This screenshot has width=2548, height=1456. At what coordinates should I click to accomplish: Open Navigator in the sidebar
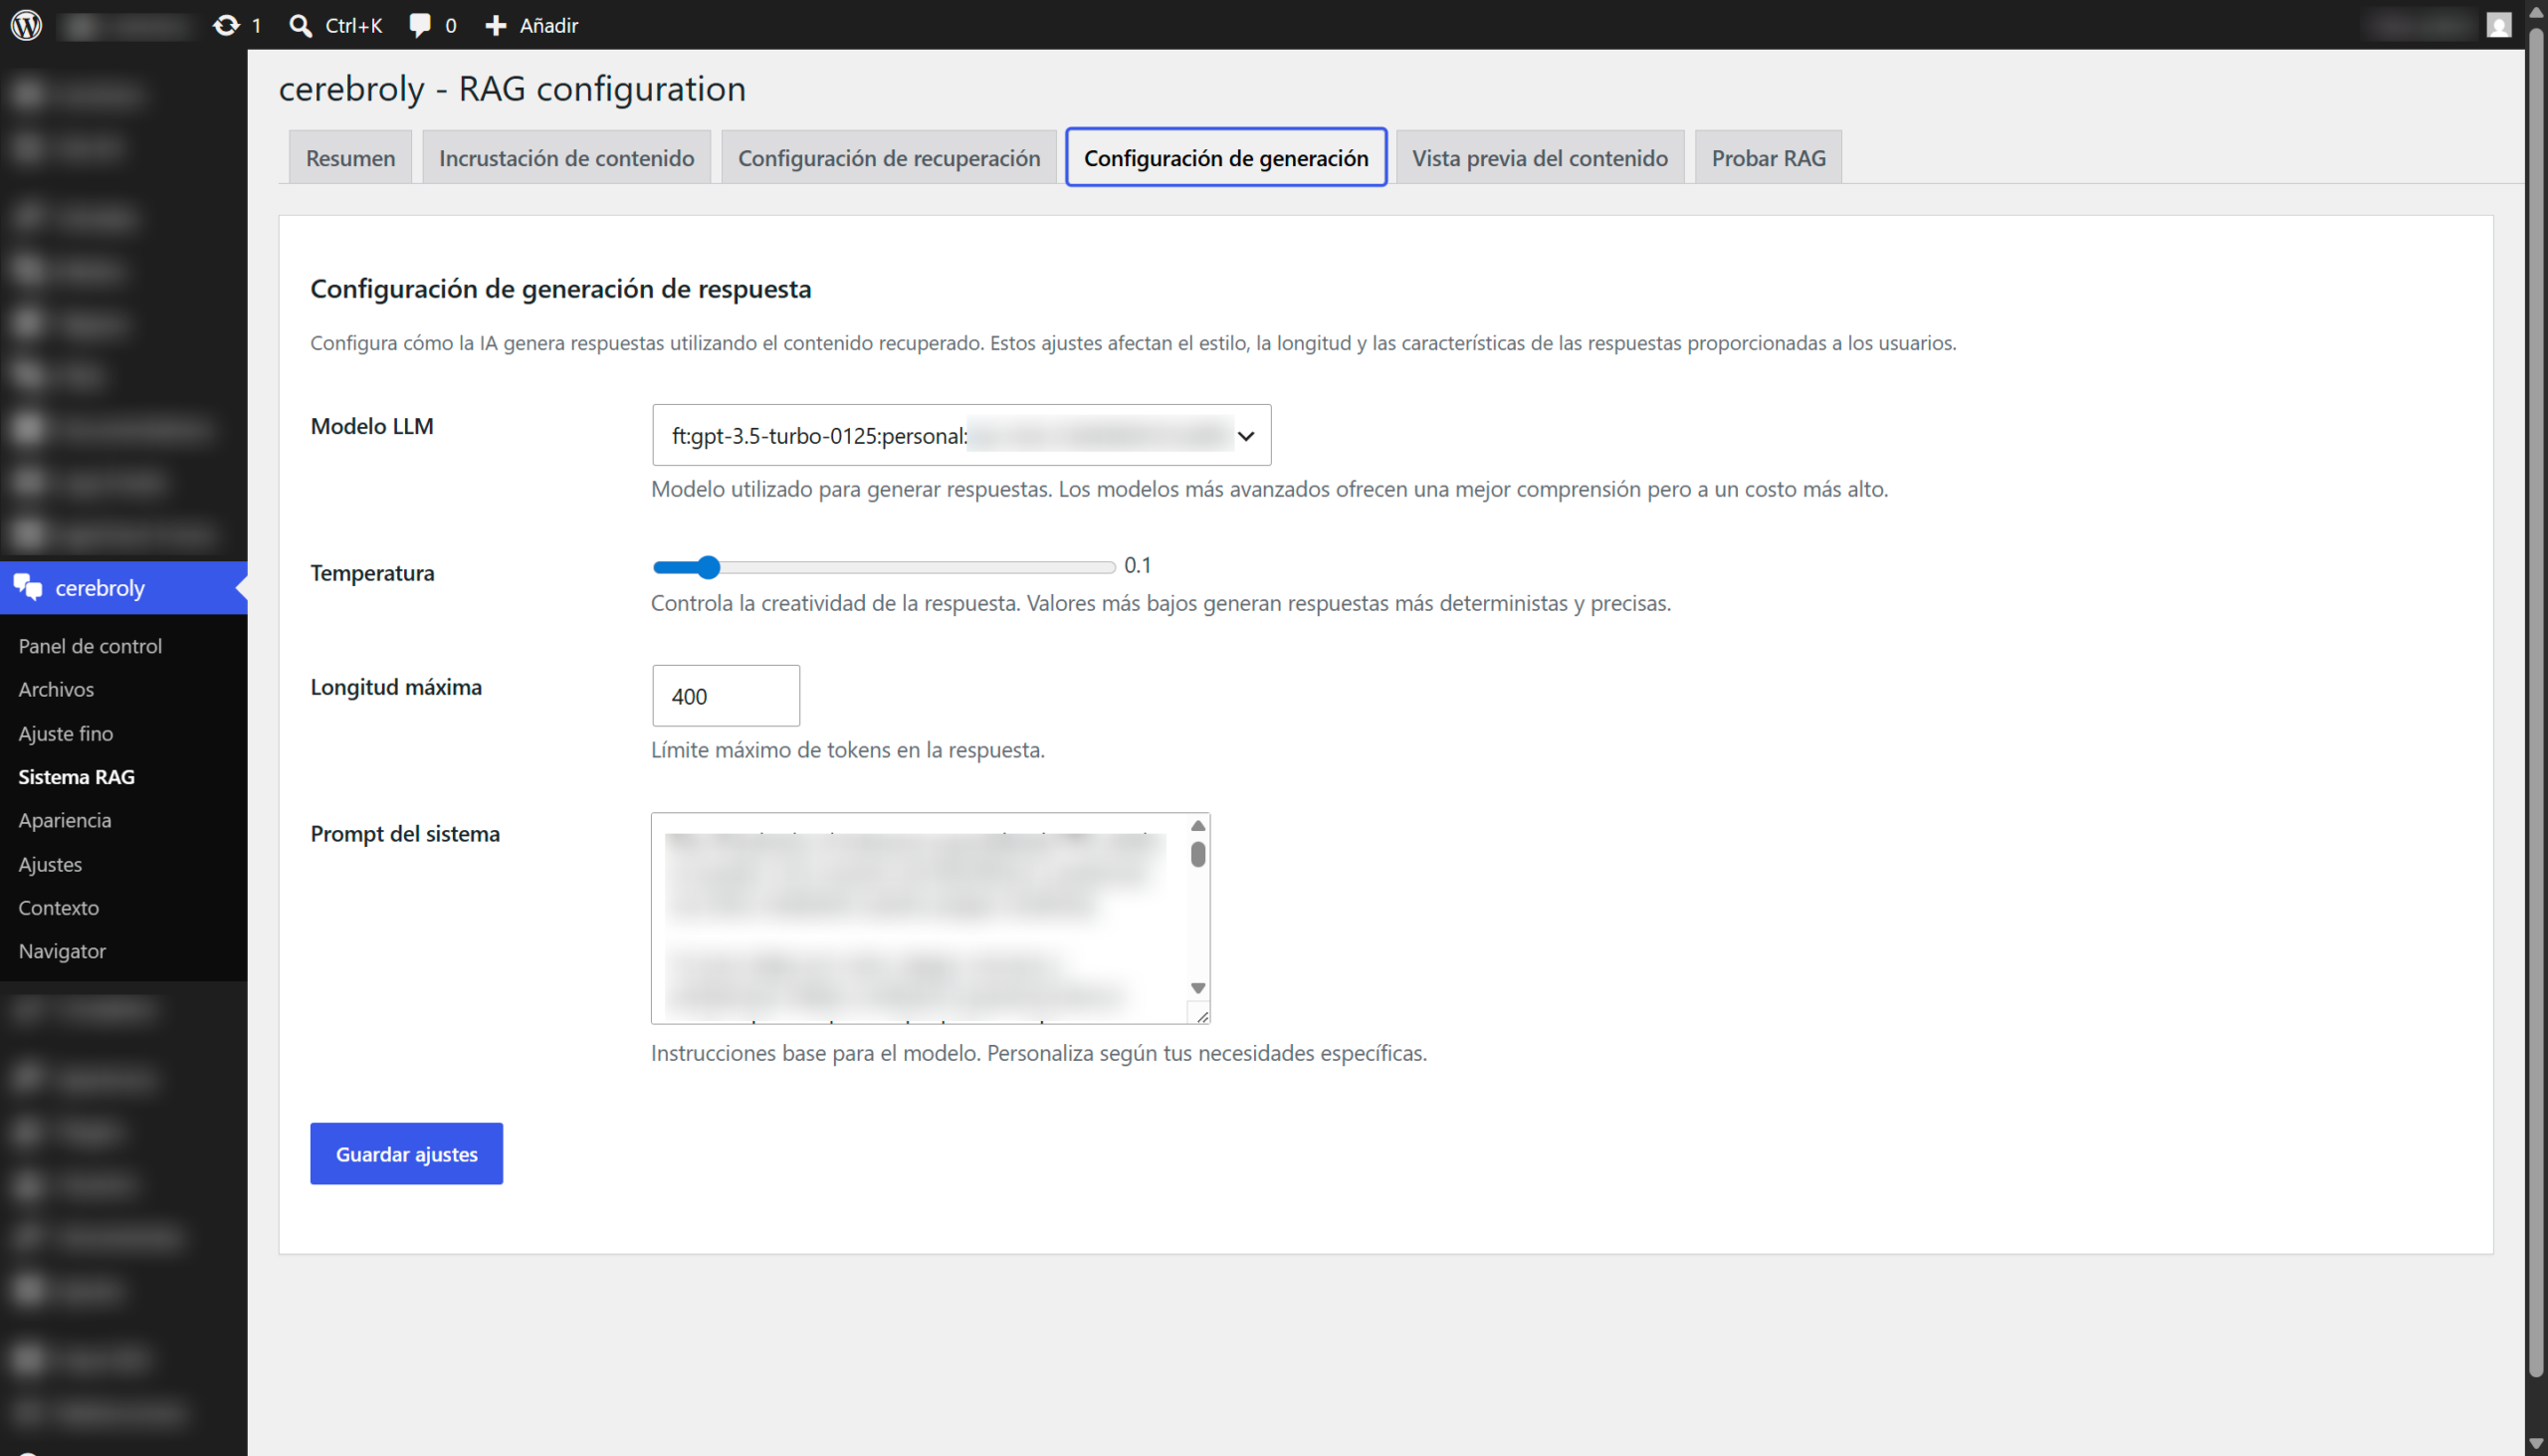tap(62, 951)
